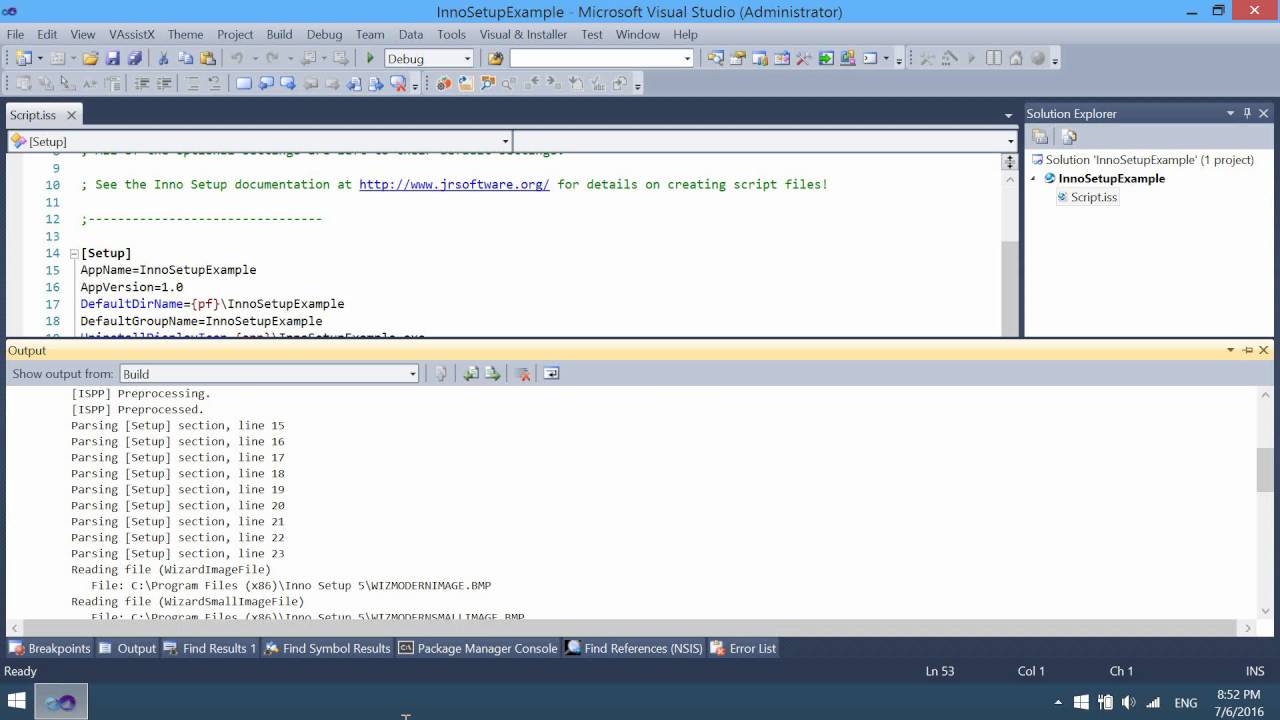Click the Toolbox icon with crossed tools
The width and height of the screenshot is (1280, 720).
click(804, 58)
